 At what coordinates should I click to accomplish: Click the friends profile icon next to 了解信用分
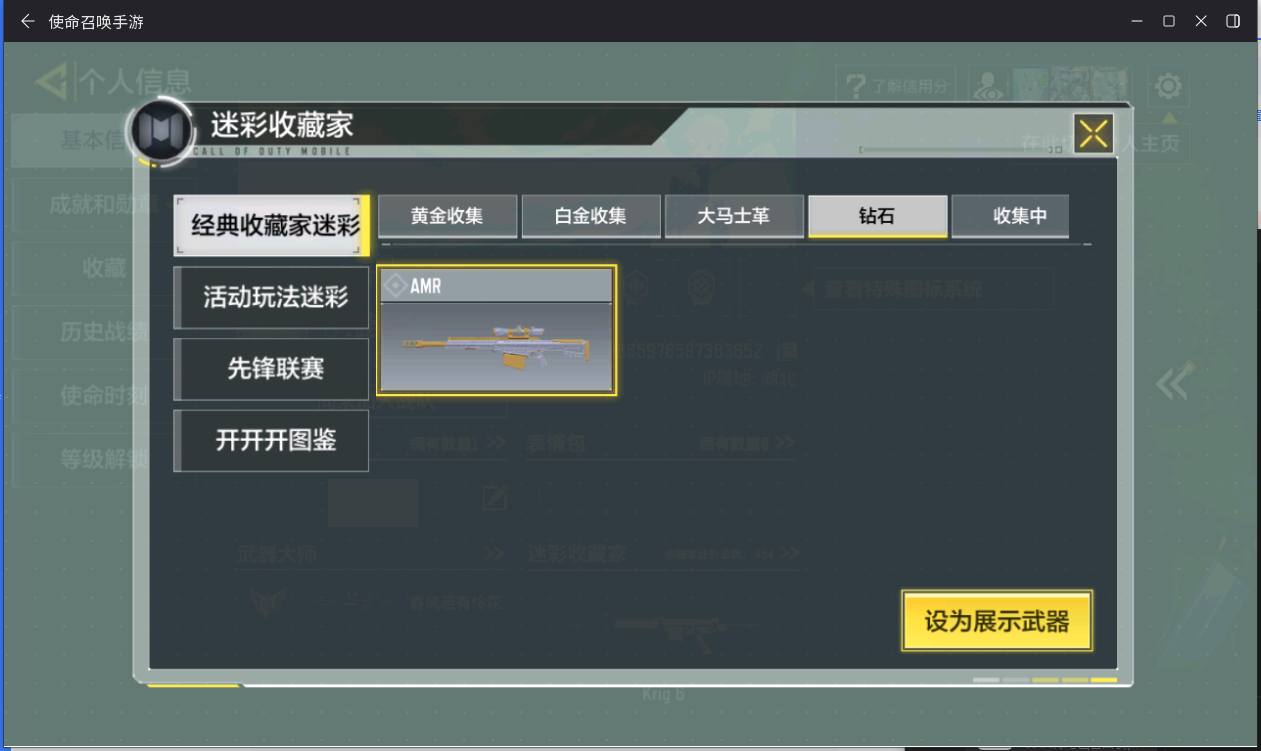[x=989, y=86]
